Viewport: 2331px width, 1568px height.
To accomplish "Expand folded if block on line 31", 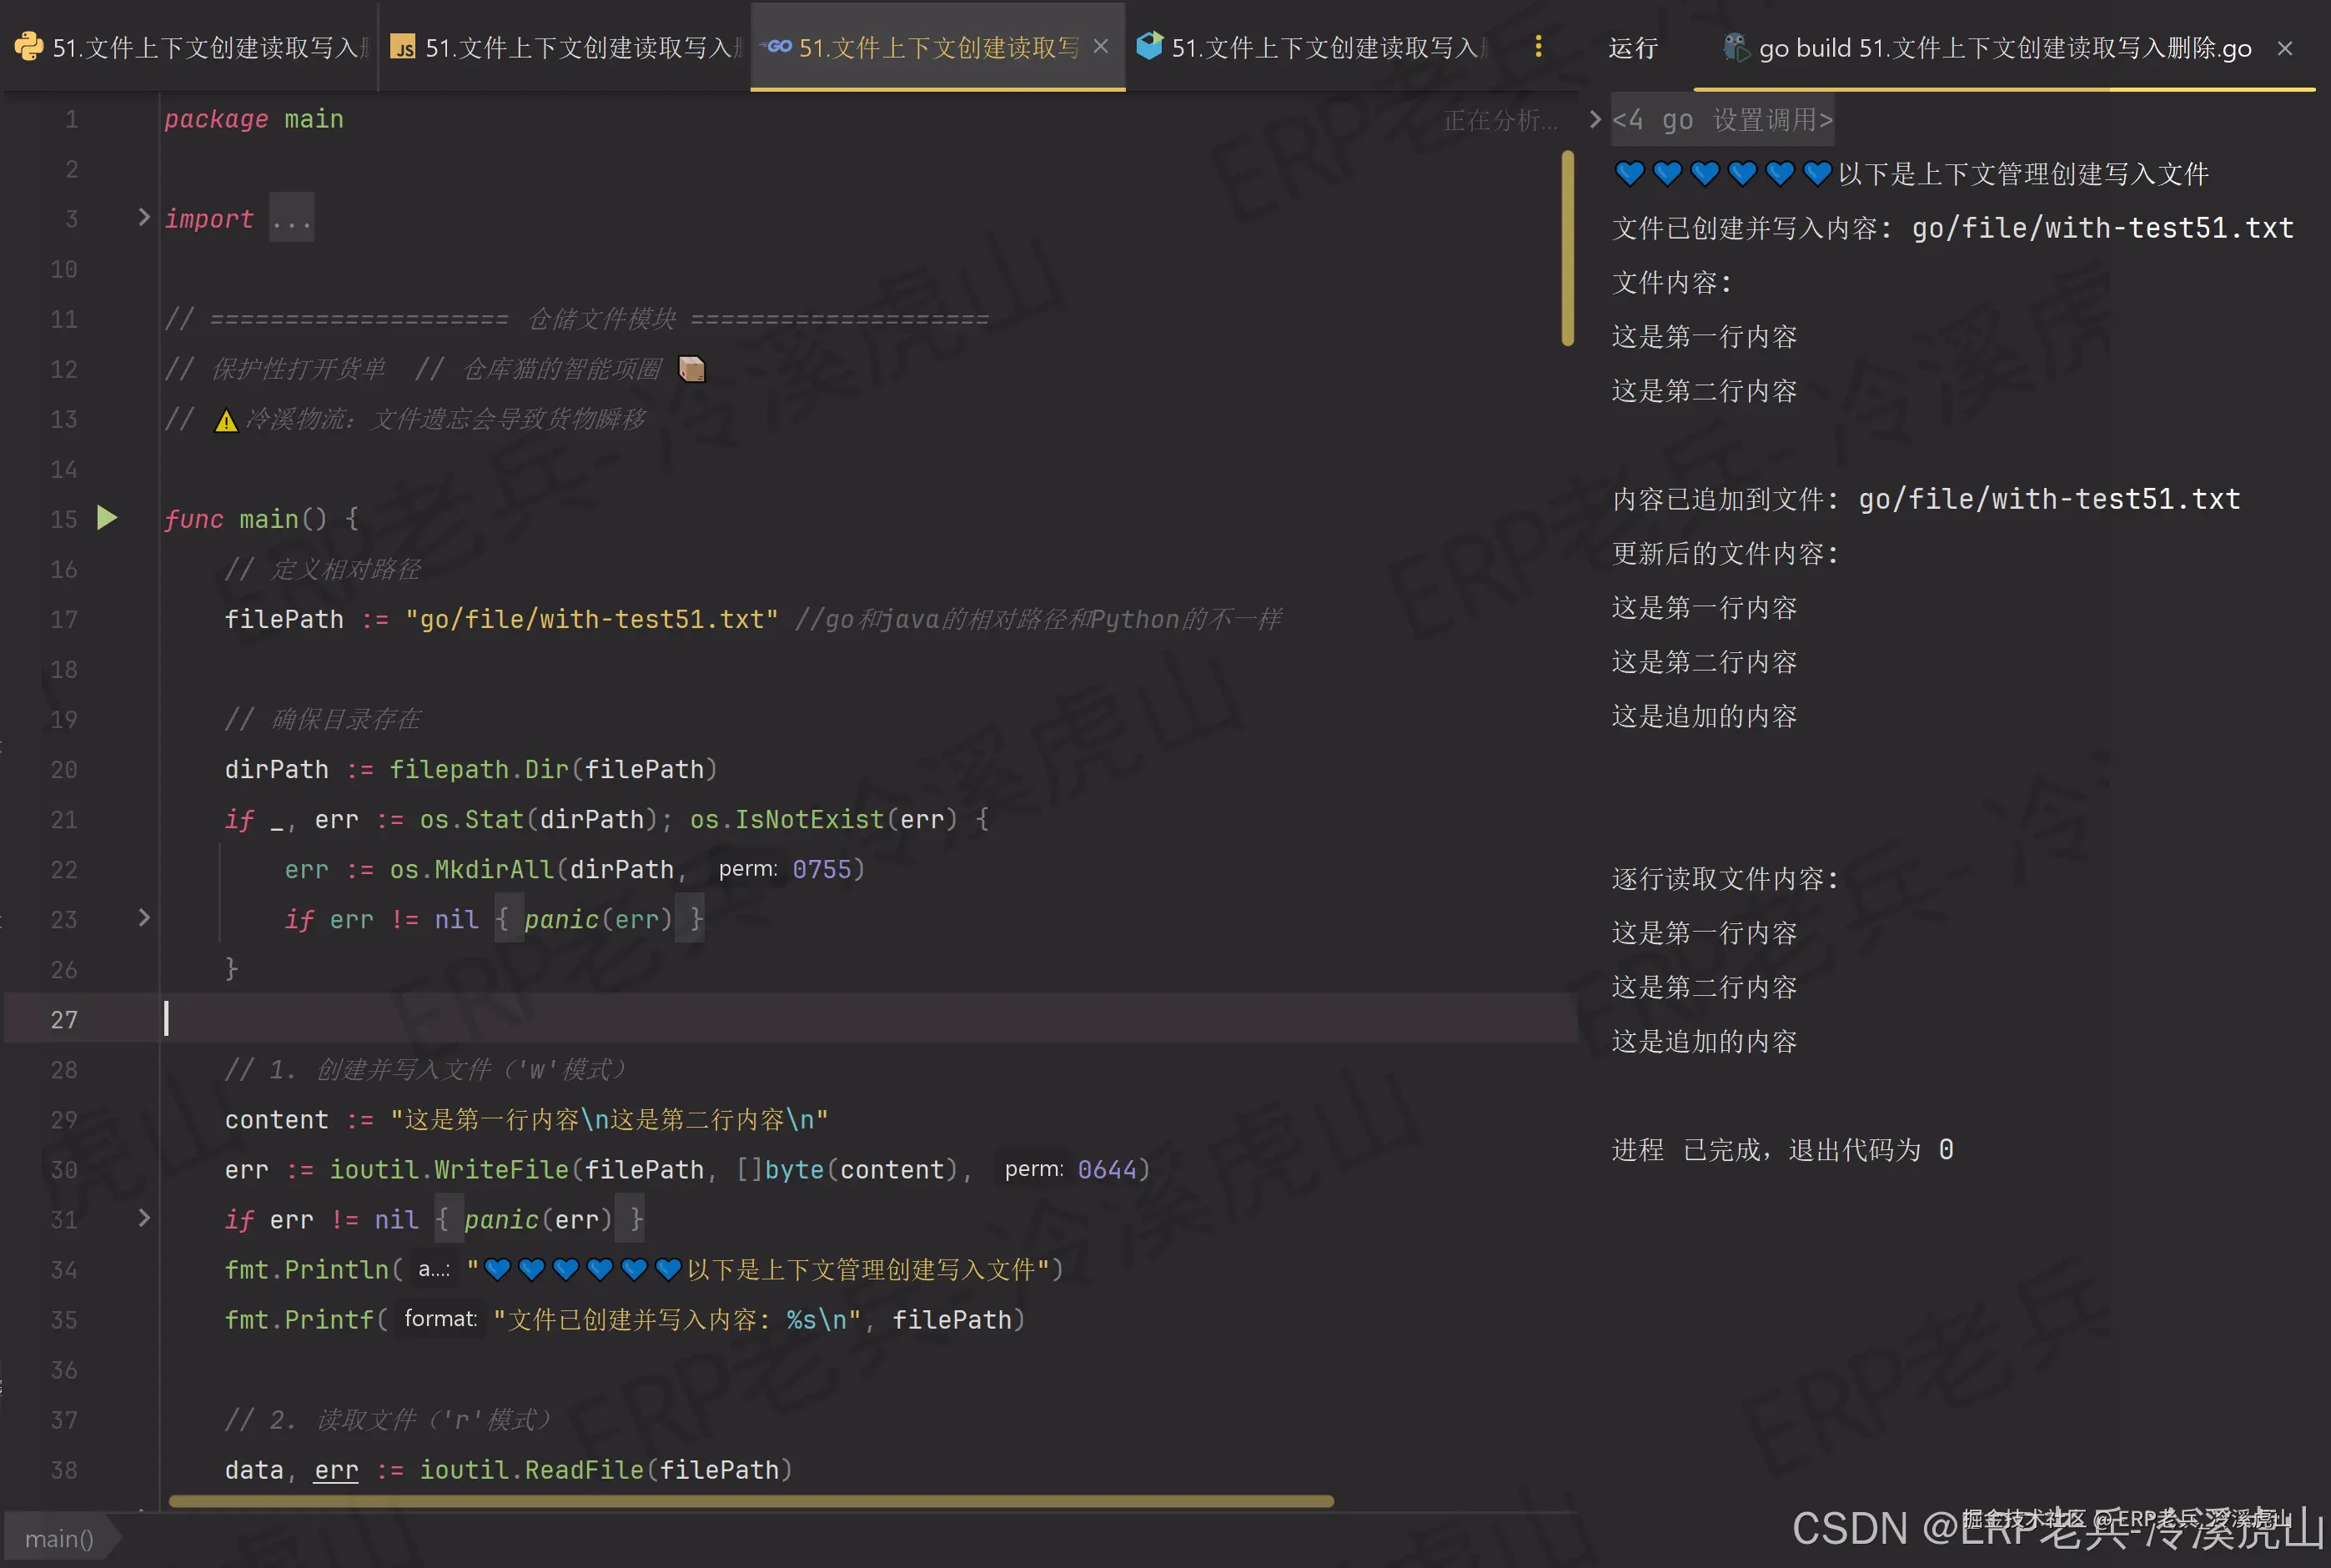I will 144,1218.
